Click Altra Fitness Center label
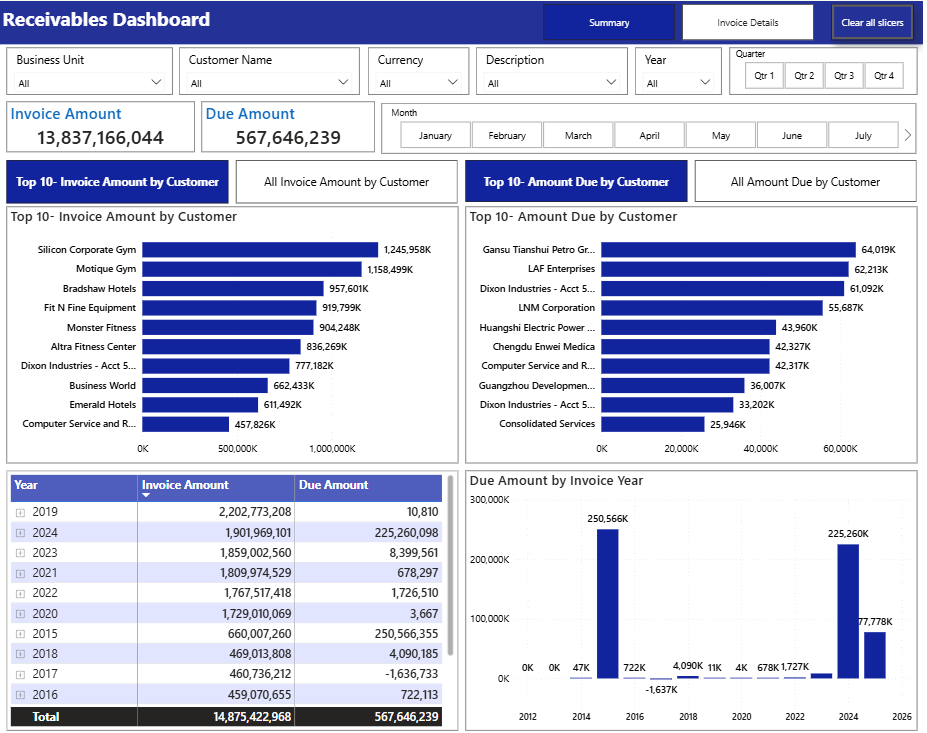927x733 pixels. point(93,346)
